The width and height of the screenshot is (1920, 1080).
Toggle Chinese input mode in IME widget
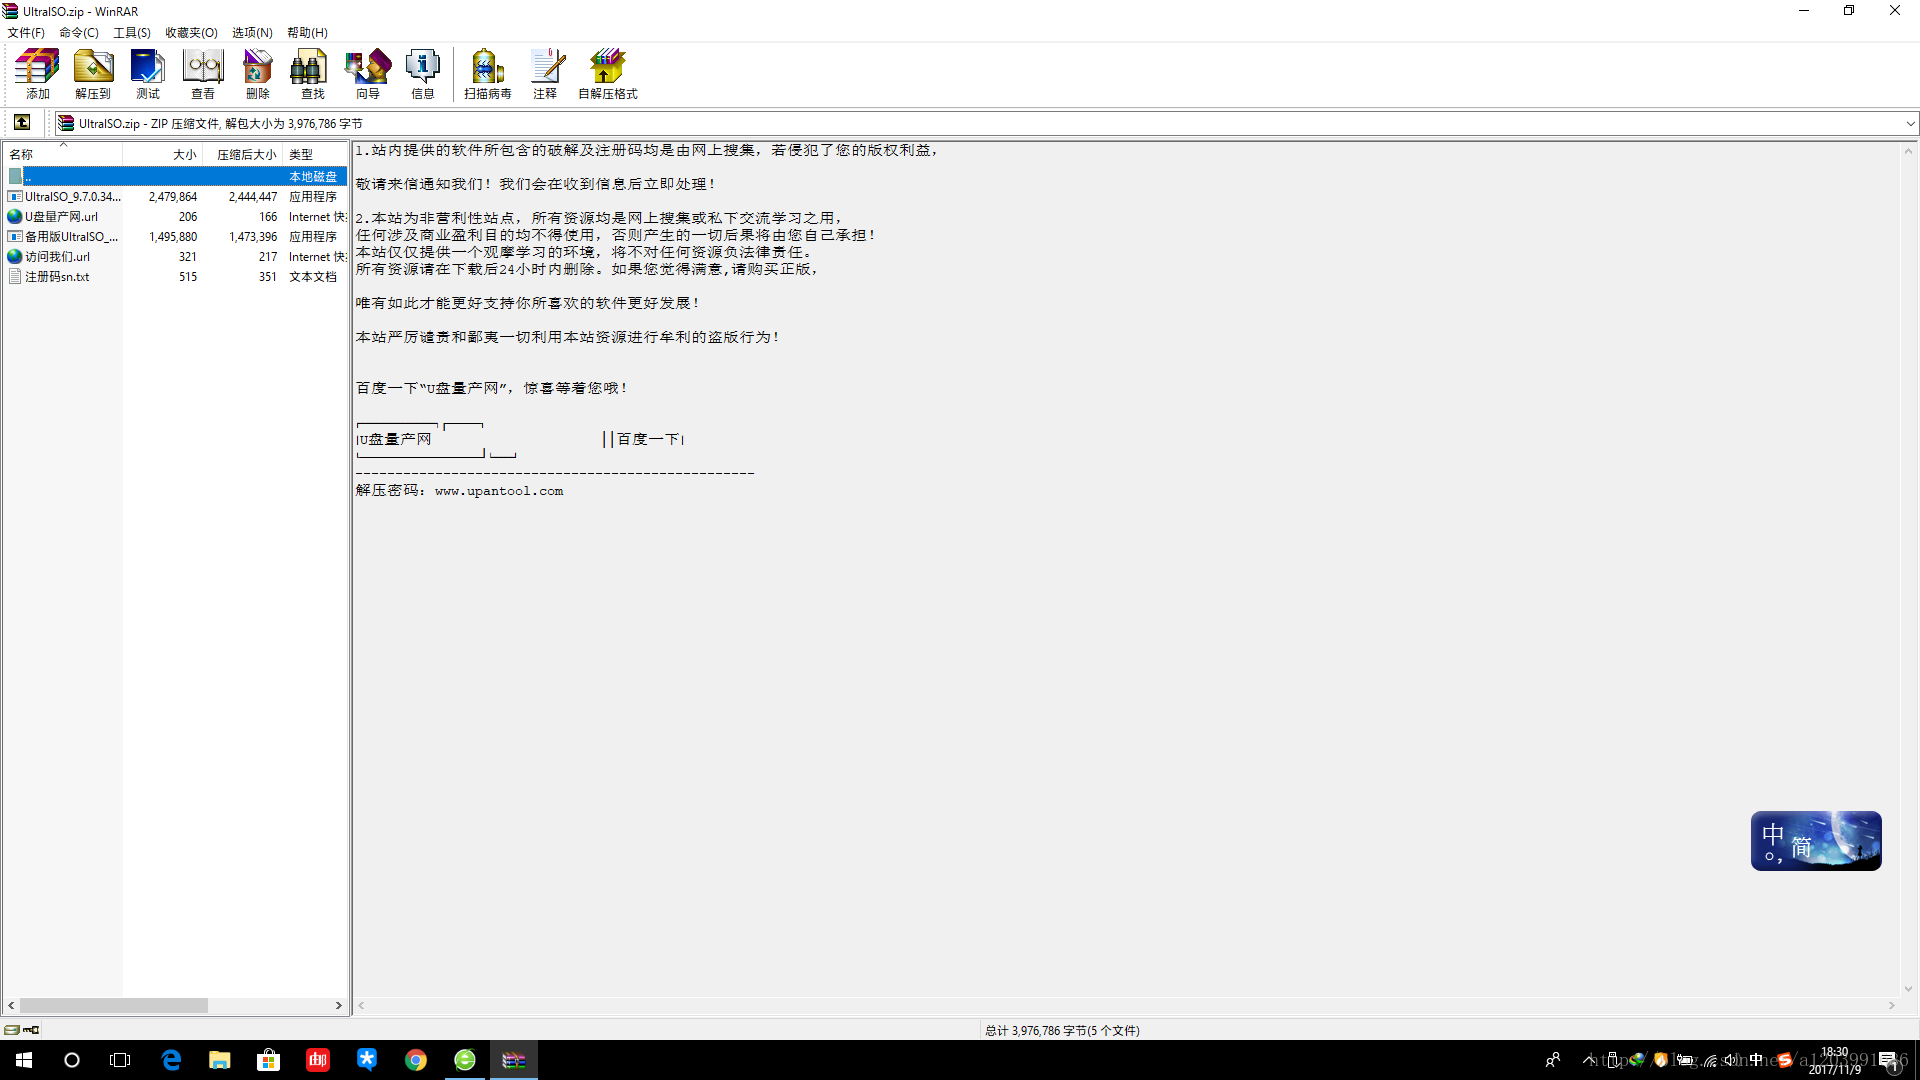tap(1773, 834)
